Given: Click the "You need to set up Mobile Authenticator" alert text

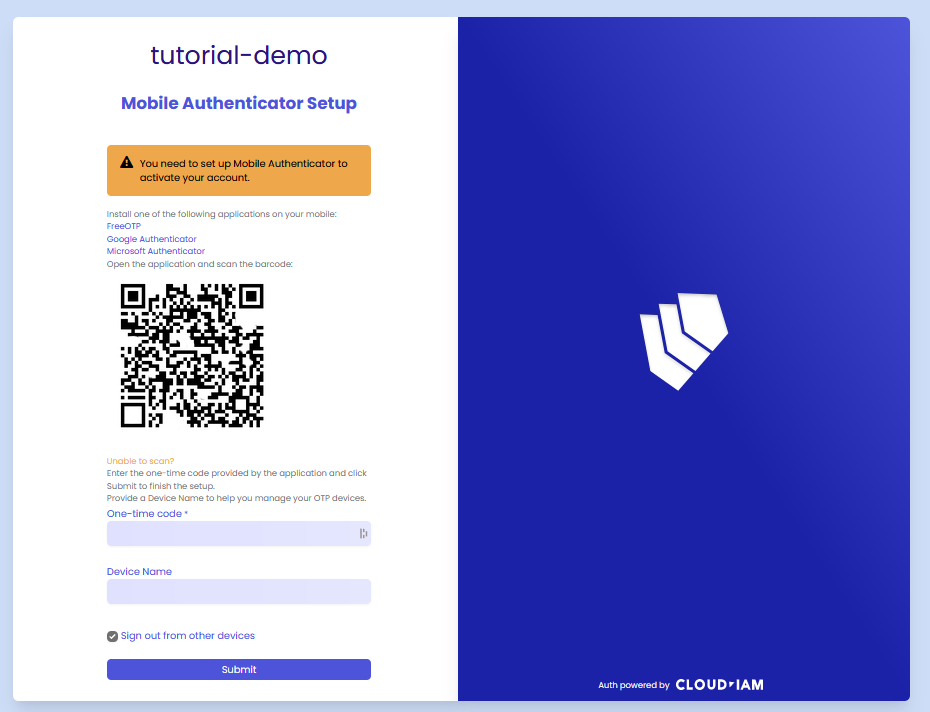Looking at the screenshot, I should [x=243, y=170].
